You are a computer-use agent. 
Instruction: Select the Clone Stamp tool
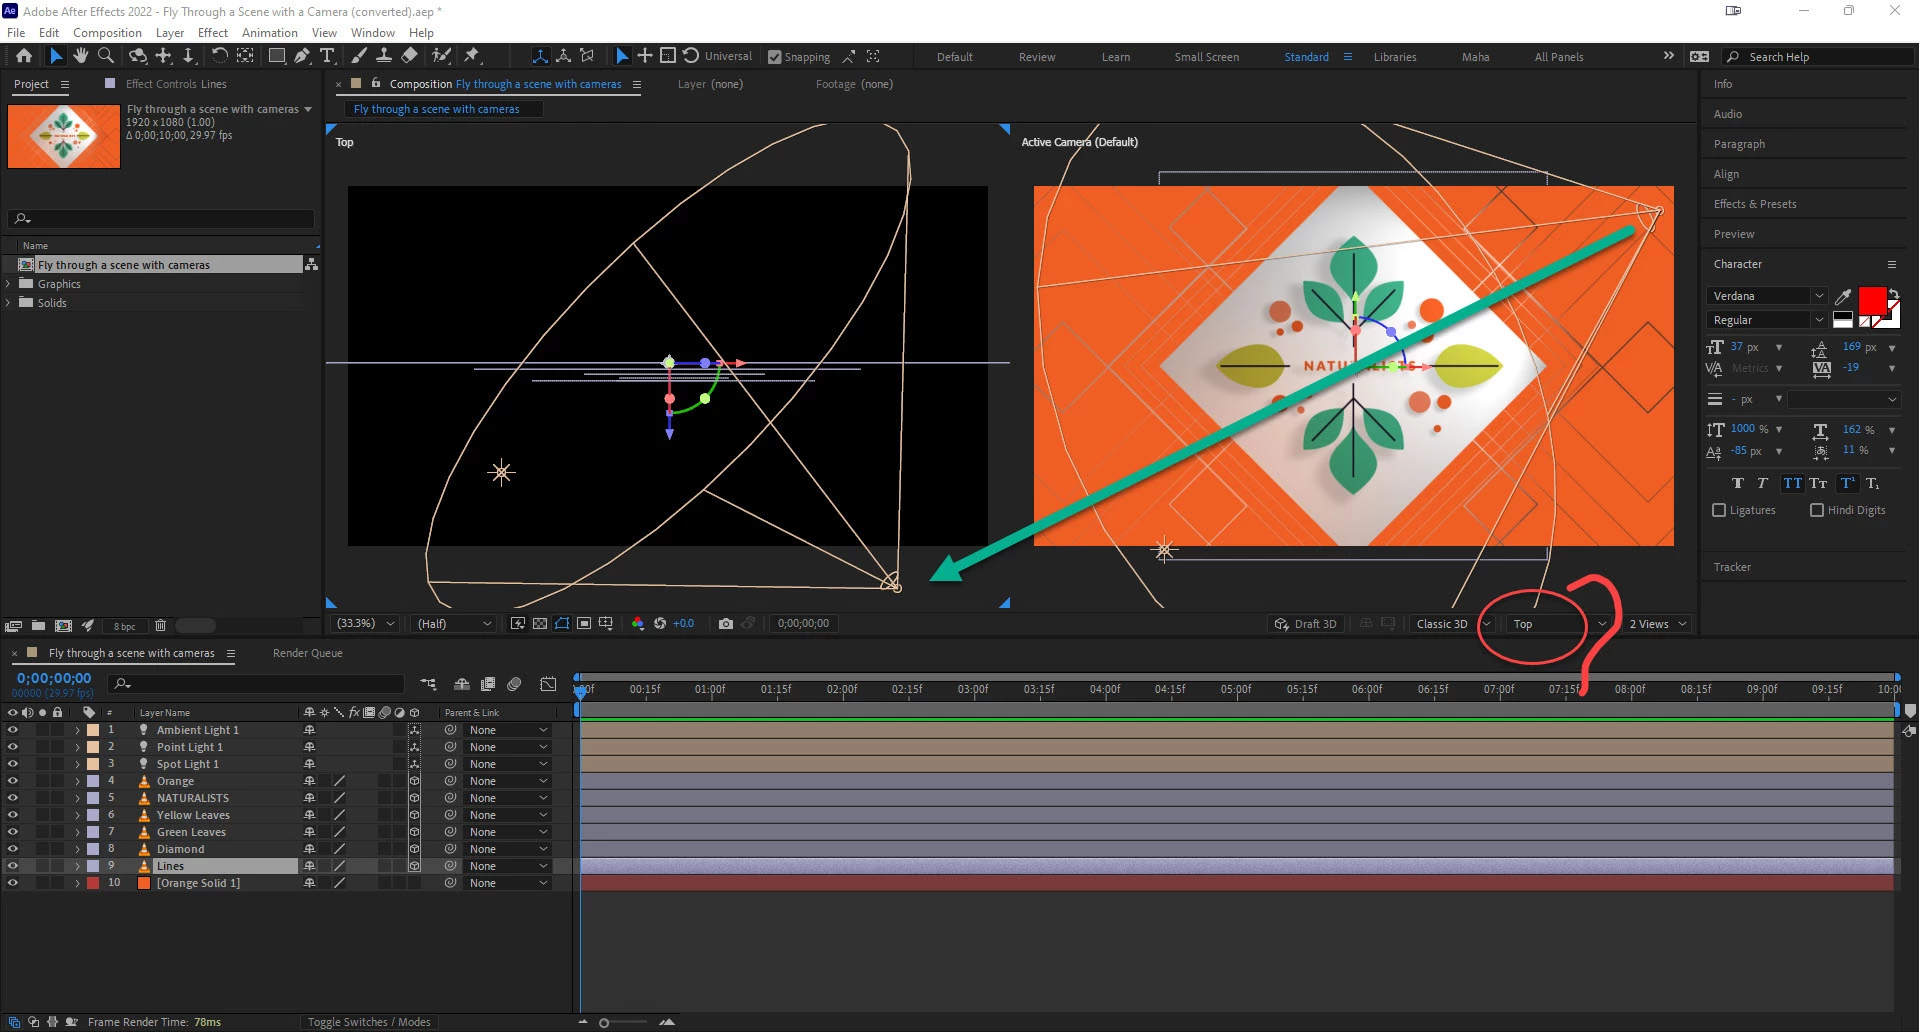(x=383, y=56)
